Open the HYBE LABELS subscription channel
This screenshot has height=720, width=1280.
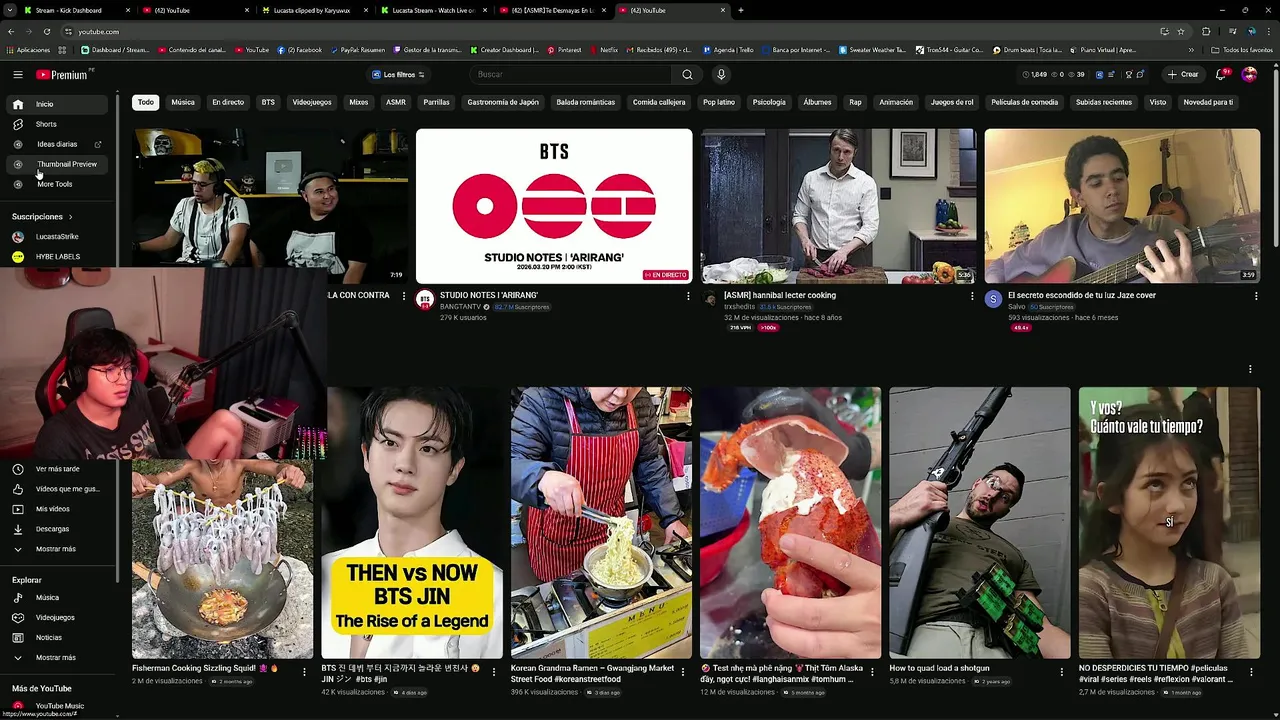click(58, 257)
